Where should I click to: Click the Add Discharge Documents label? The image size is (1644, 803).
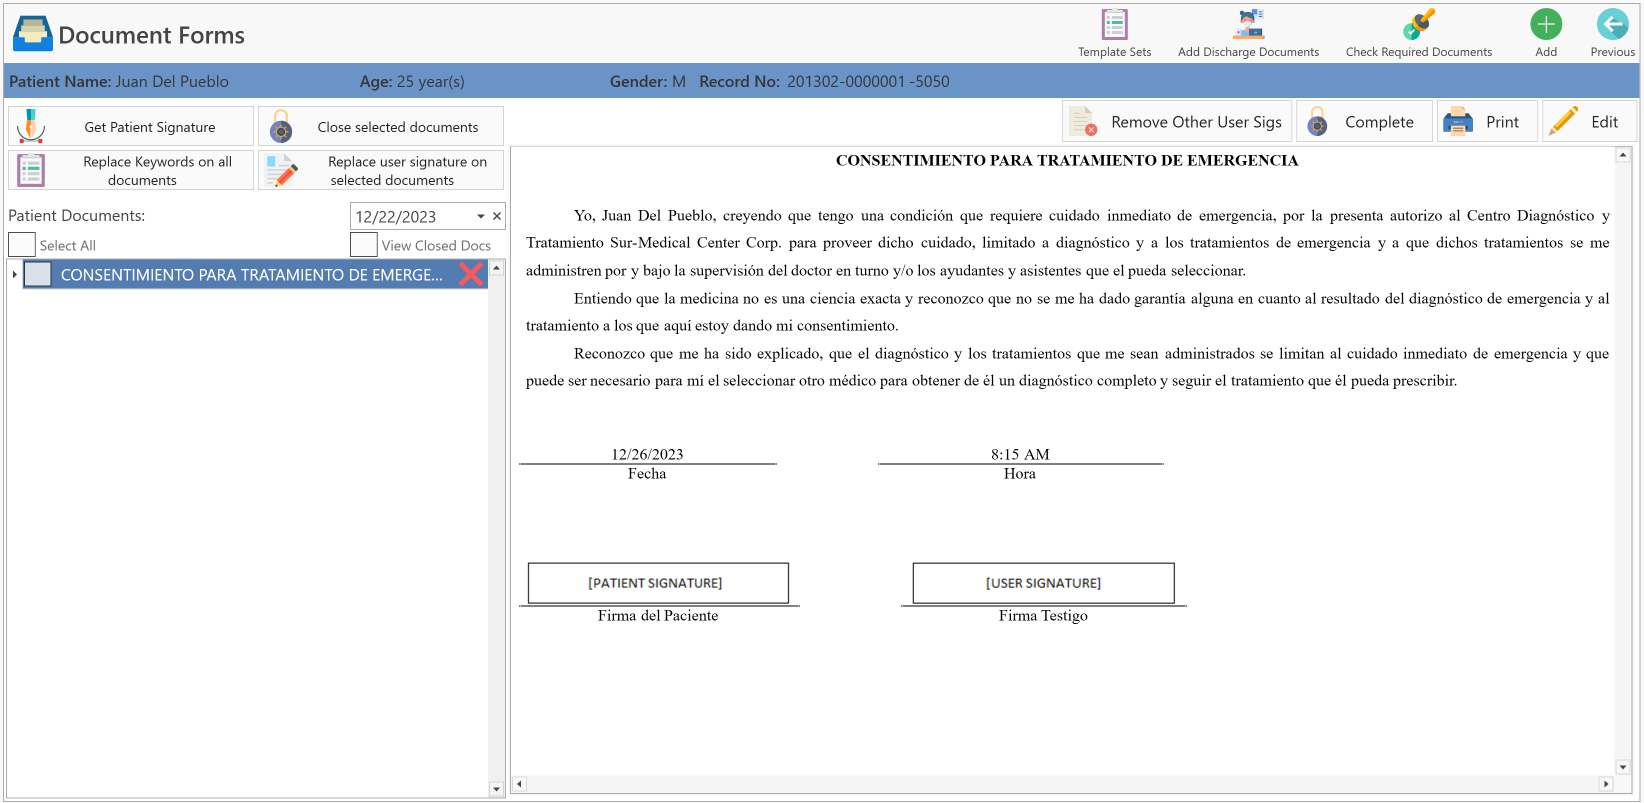pyautogui.click(x=1248, y=52)
